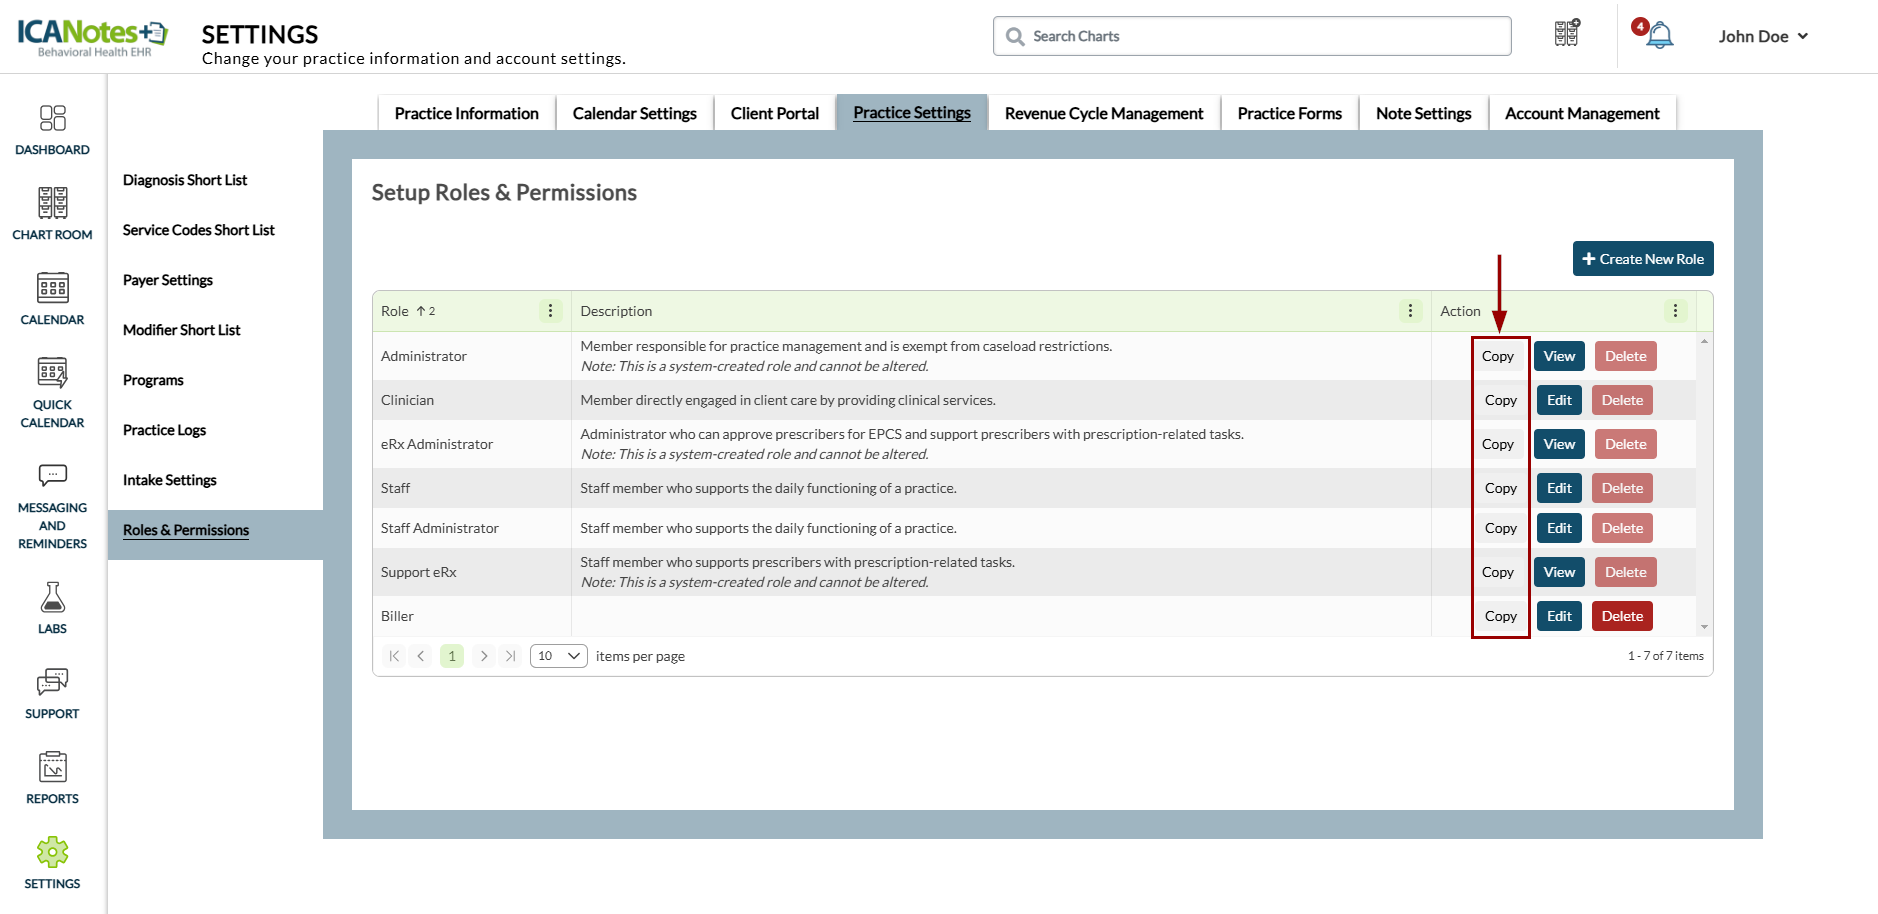Open the Labs flask icon
This screenshot has width=1878, height=914.
tap(52, 608)
